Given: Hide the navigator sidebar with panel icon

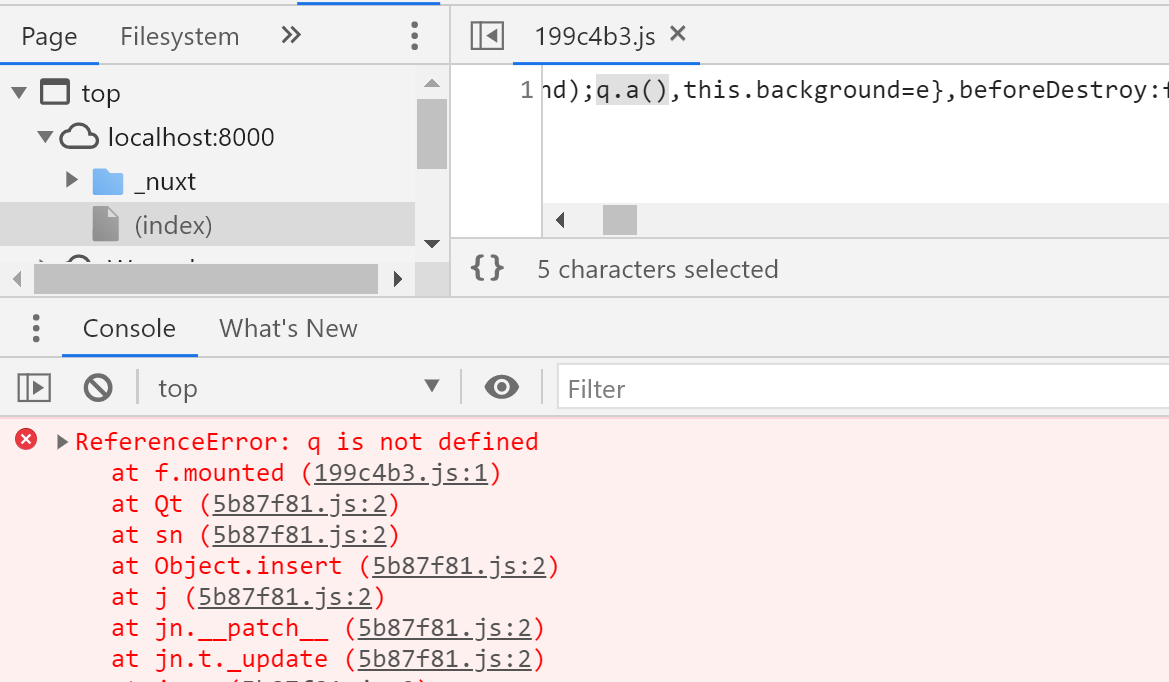Looking at the screenshot, I should [486, 34].
